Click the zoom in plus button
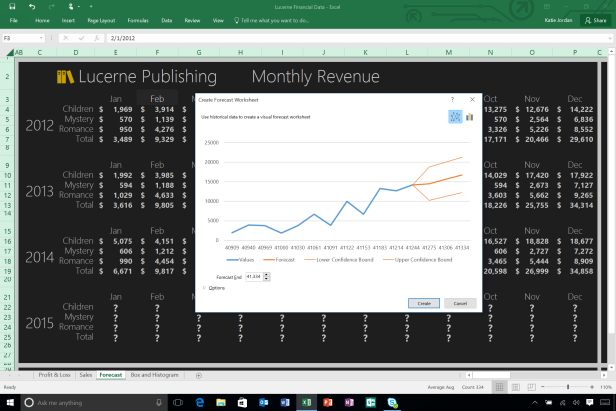The image size is (616, 411). click(592, 387)
